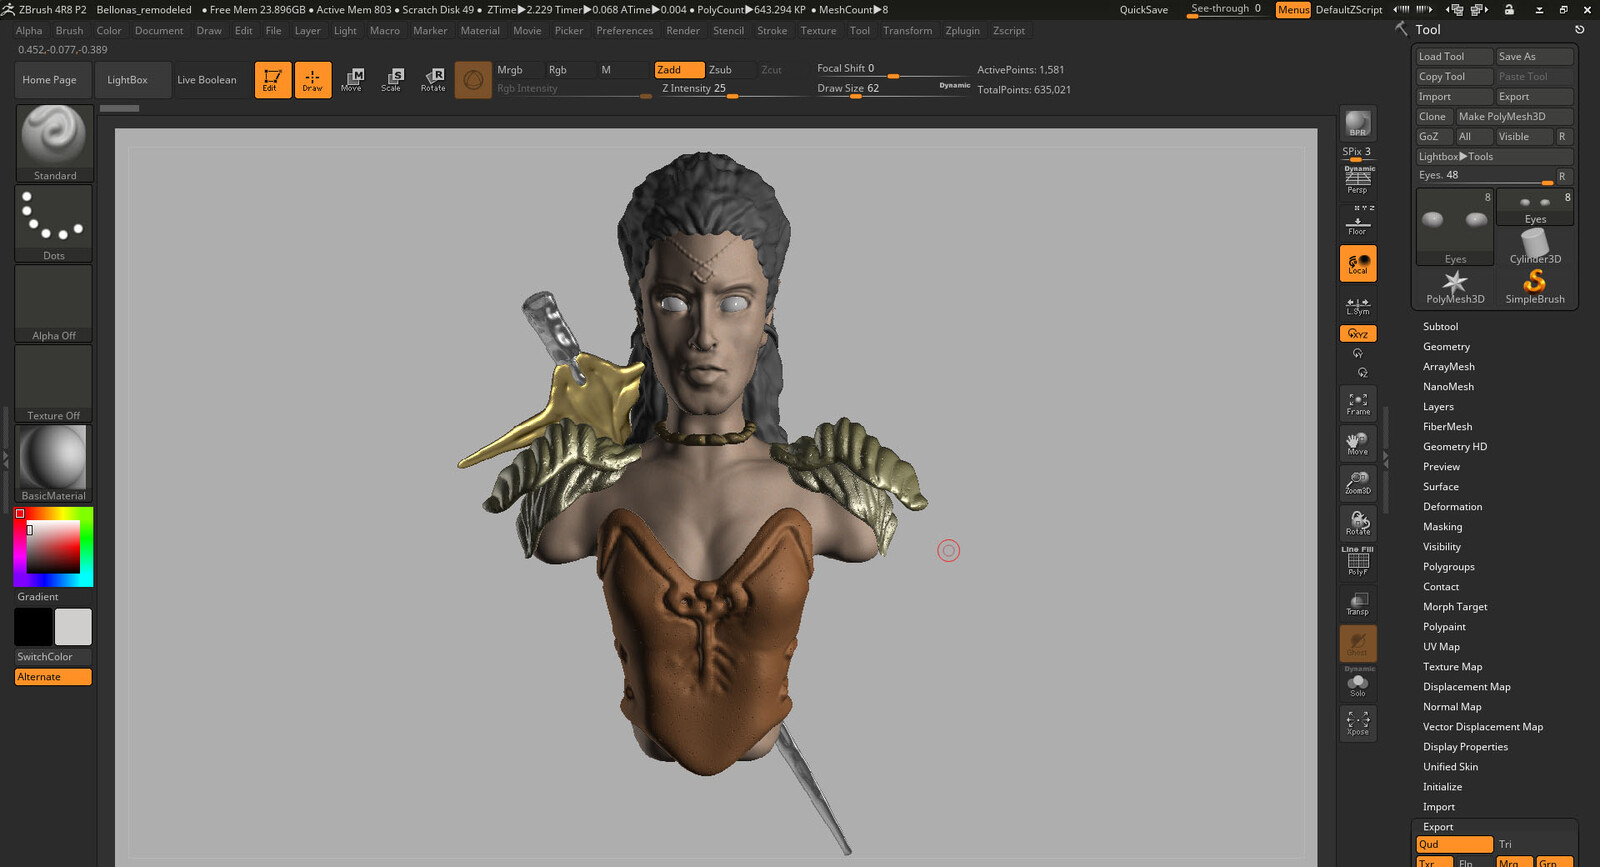The image size is (1600, 867).
Task: Click the QuickSave button
Action: [1143, 10]
